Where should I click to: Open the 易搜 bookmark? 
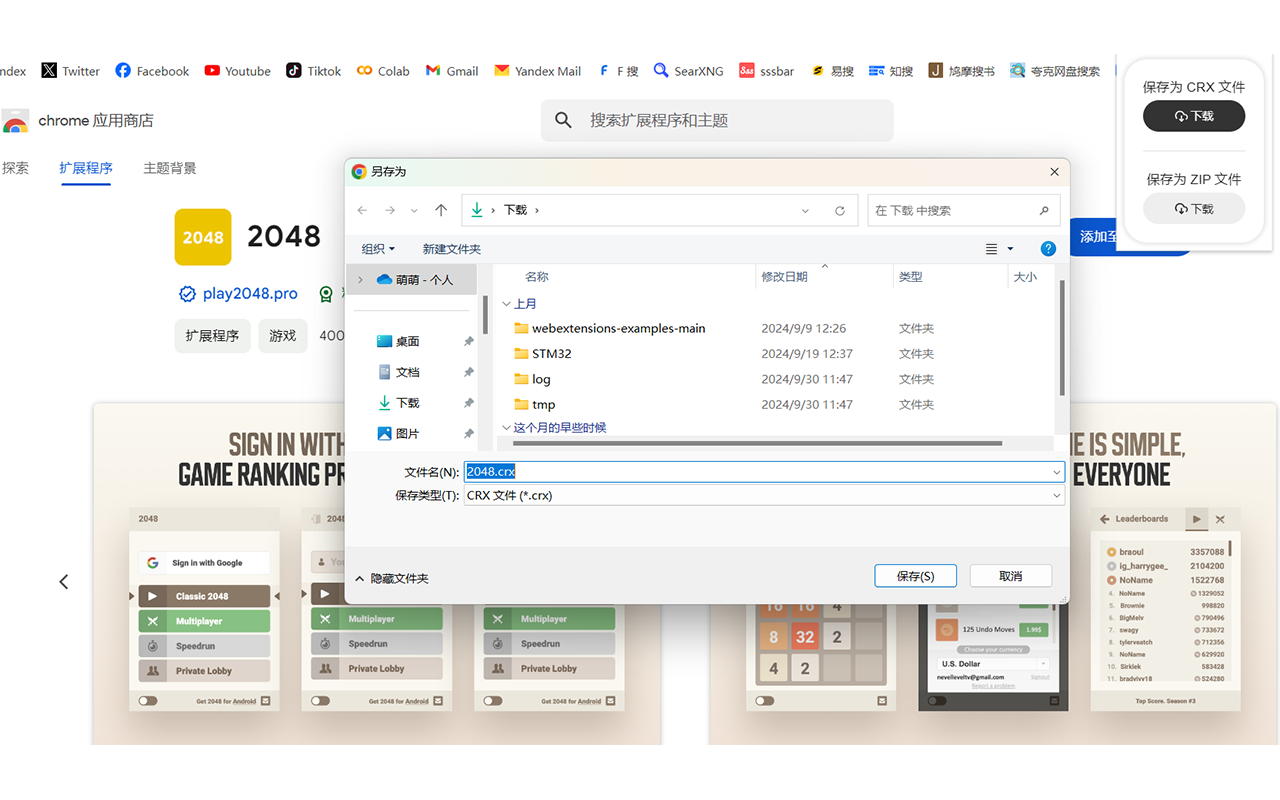[832, 71]
